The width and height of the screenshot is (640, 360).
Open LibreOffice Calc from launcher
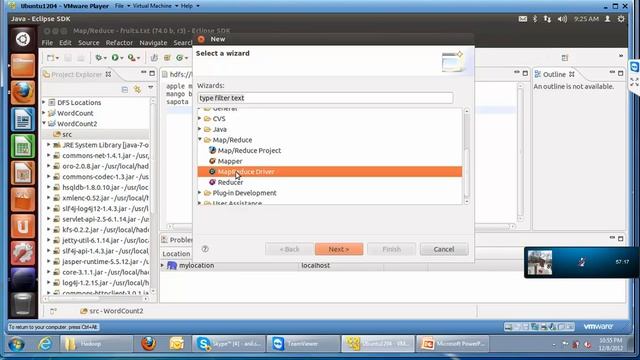(x=23, y=146)
